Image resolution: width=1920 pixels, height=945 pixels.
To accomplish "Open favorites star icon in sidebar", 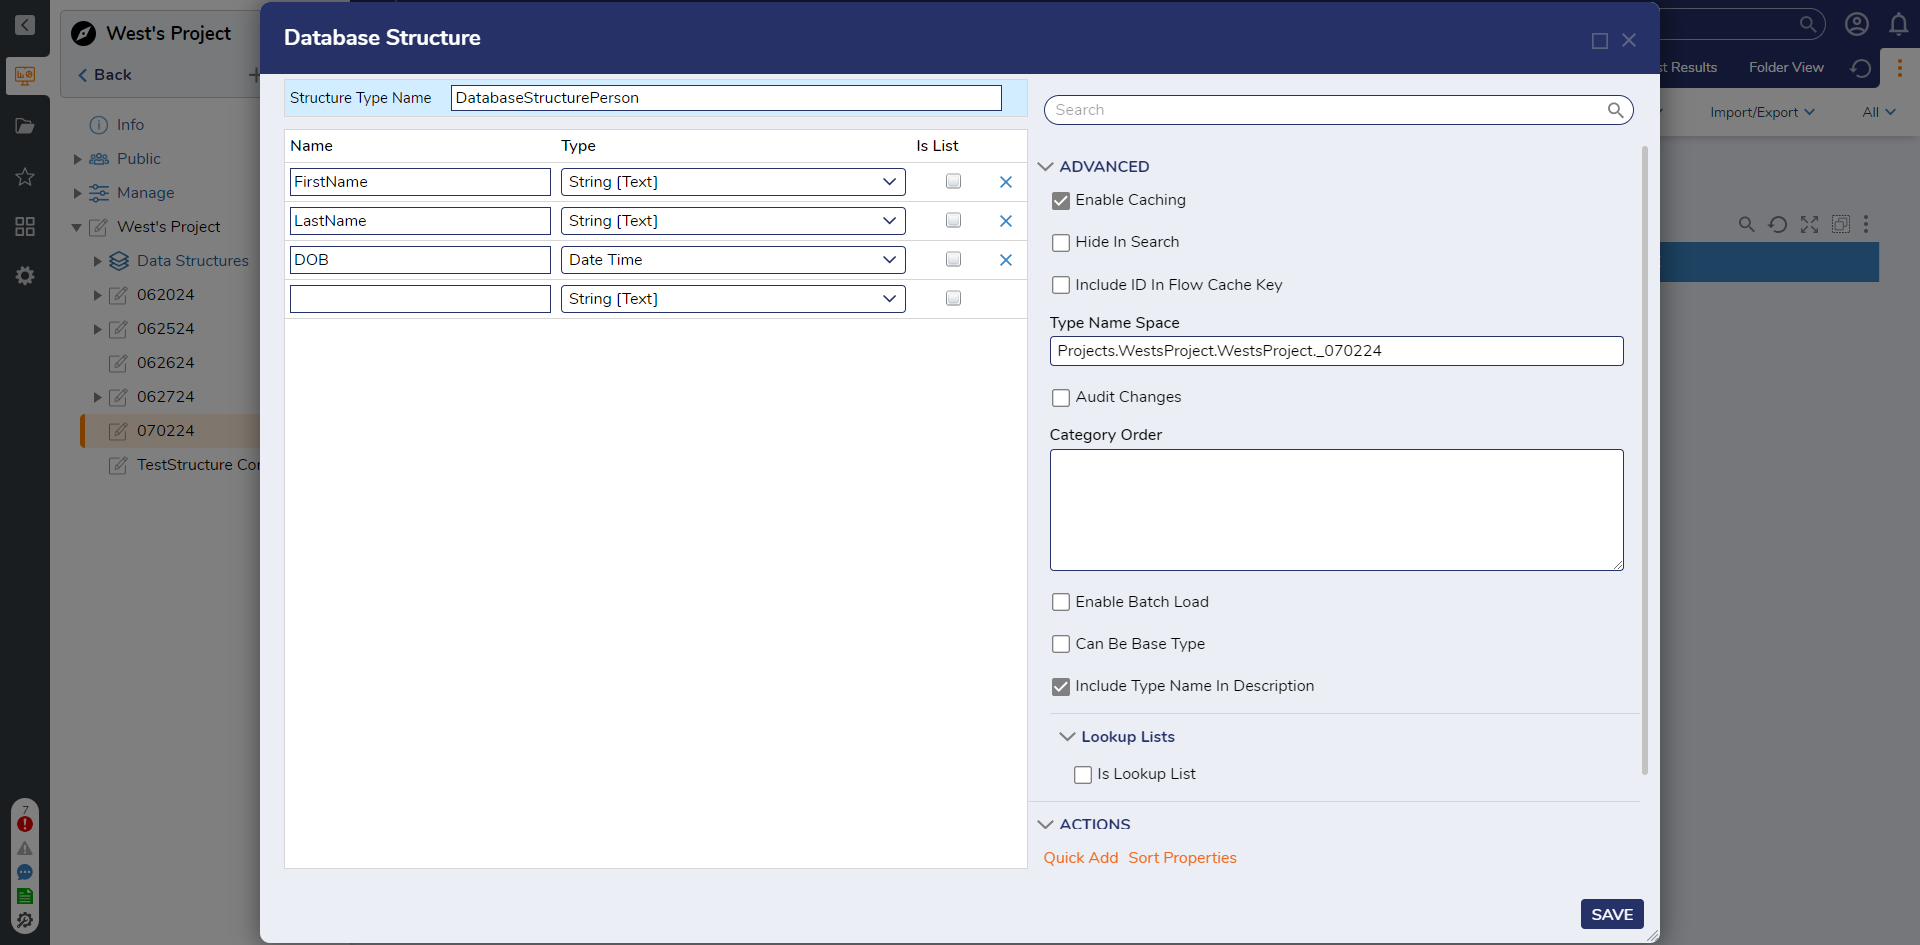I will (x=25, y=177).
